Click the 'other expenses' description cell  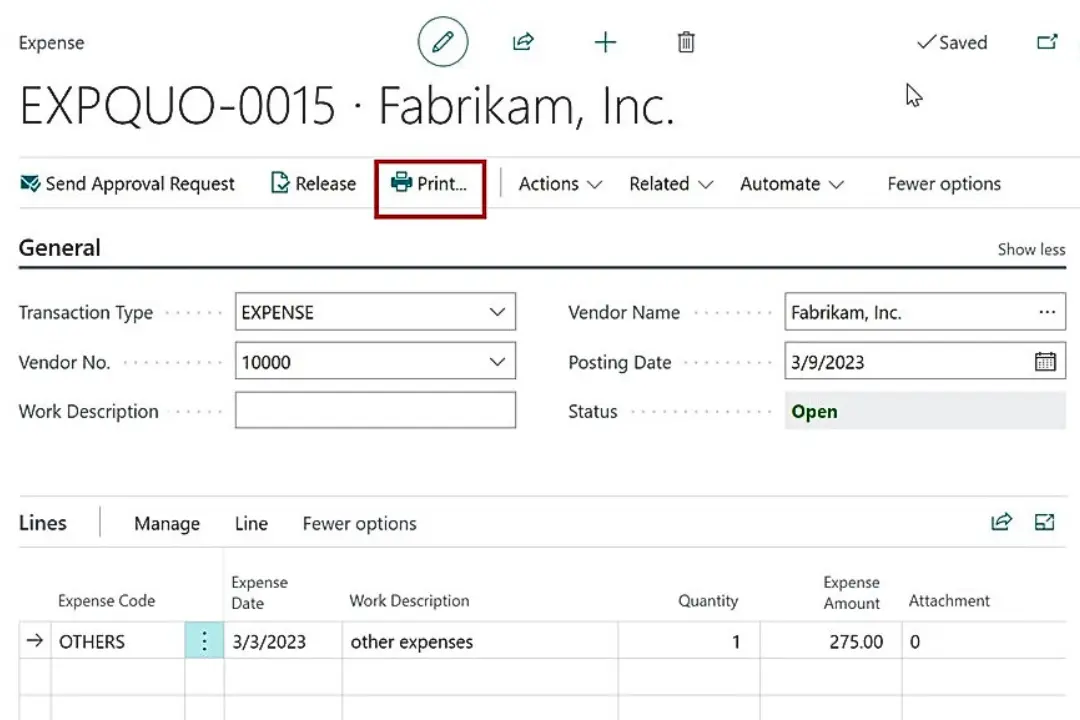coord(480,641)
